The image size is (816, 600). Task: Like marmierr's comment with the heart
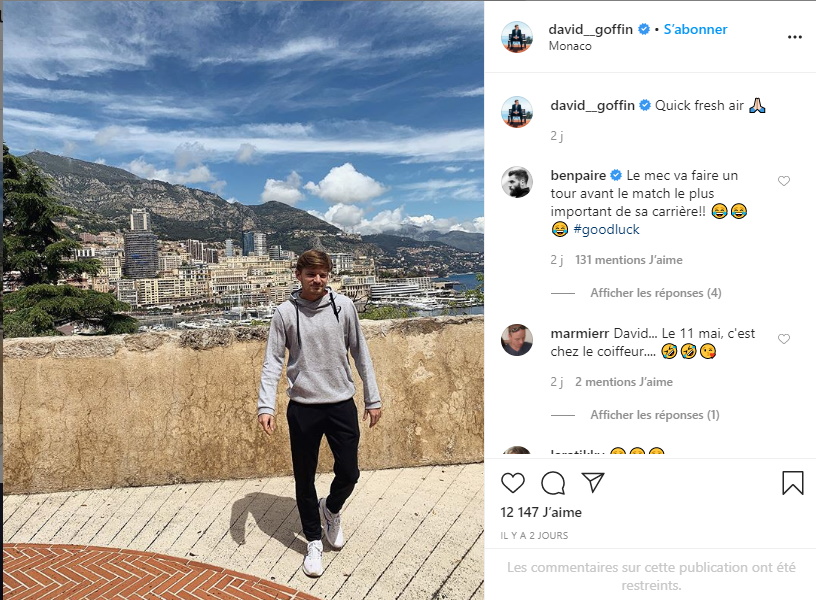point(784,339)
